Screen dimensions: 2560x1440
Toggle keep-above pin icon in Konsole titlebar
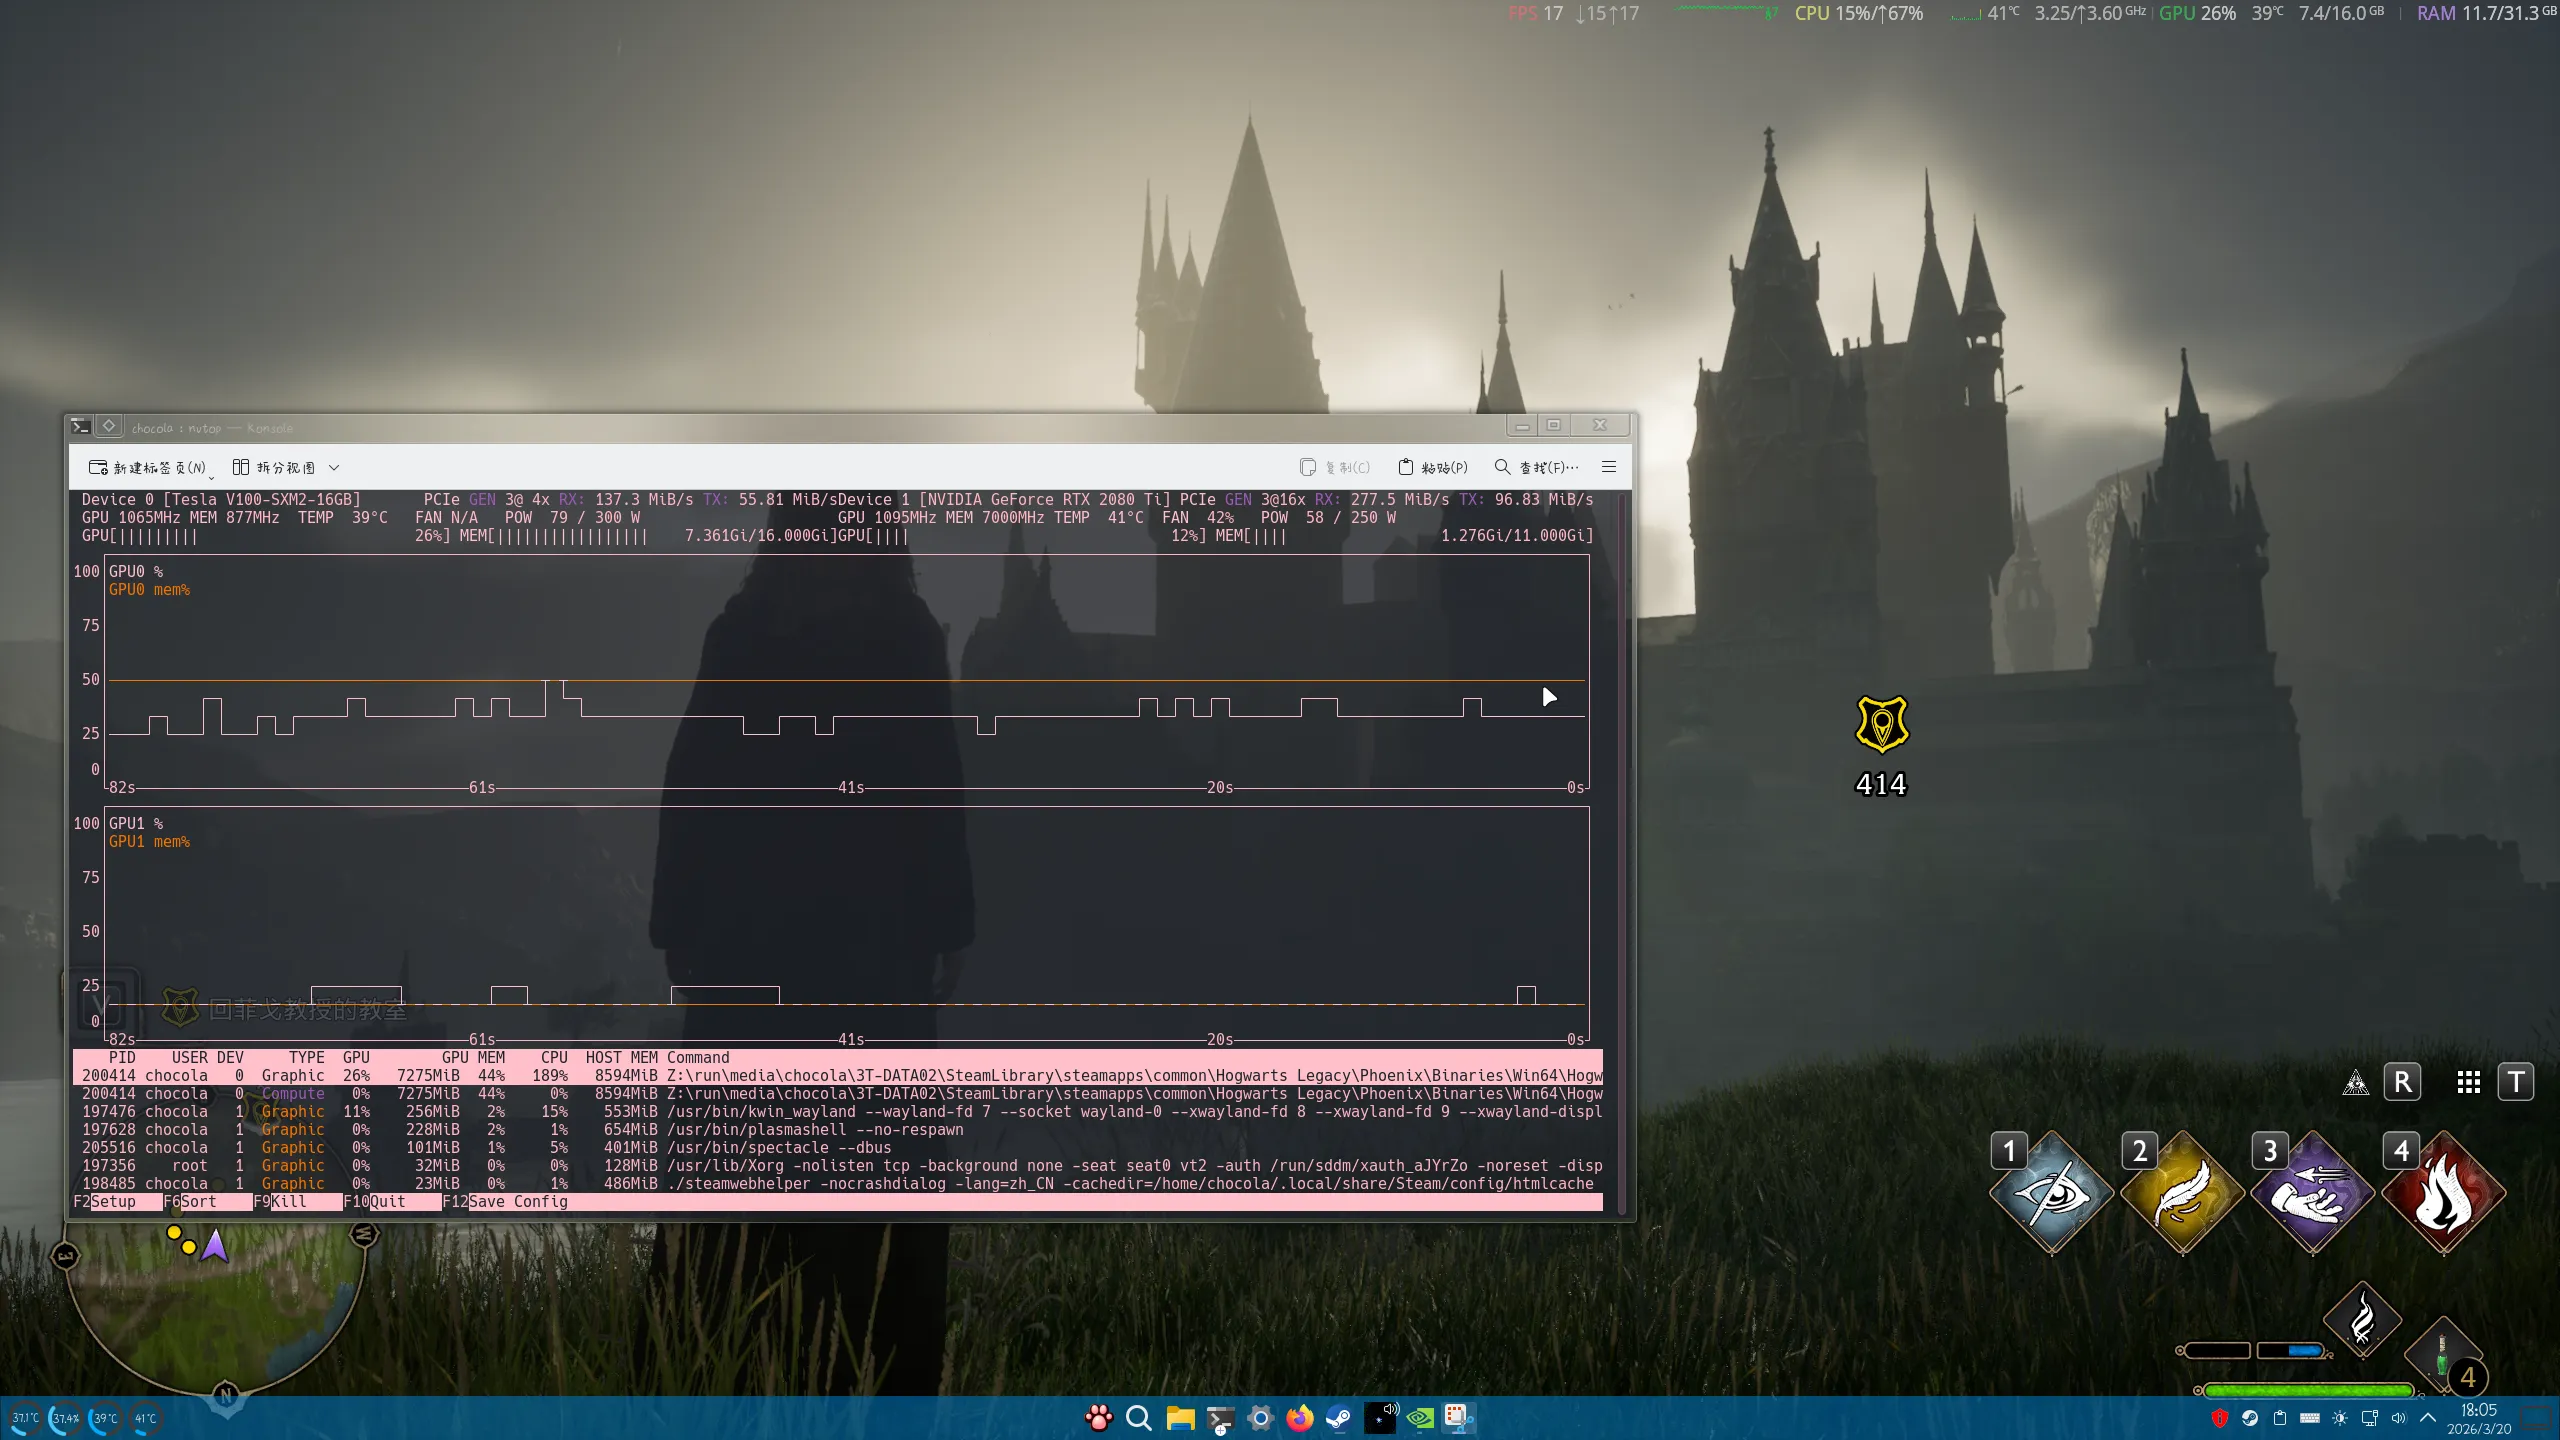pos(109,426)
